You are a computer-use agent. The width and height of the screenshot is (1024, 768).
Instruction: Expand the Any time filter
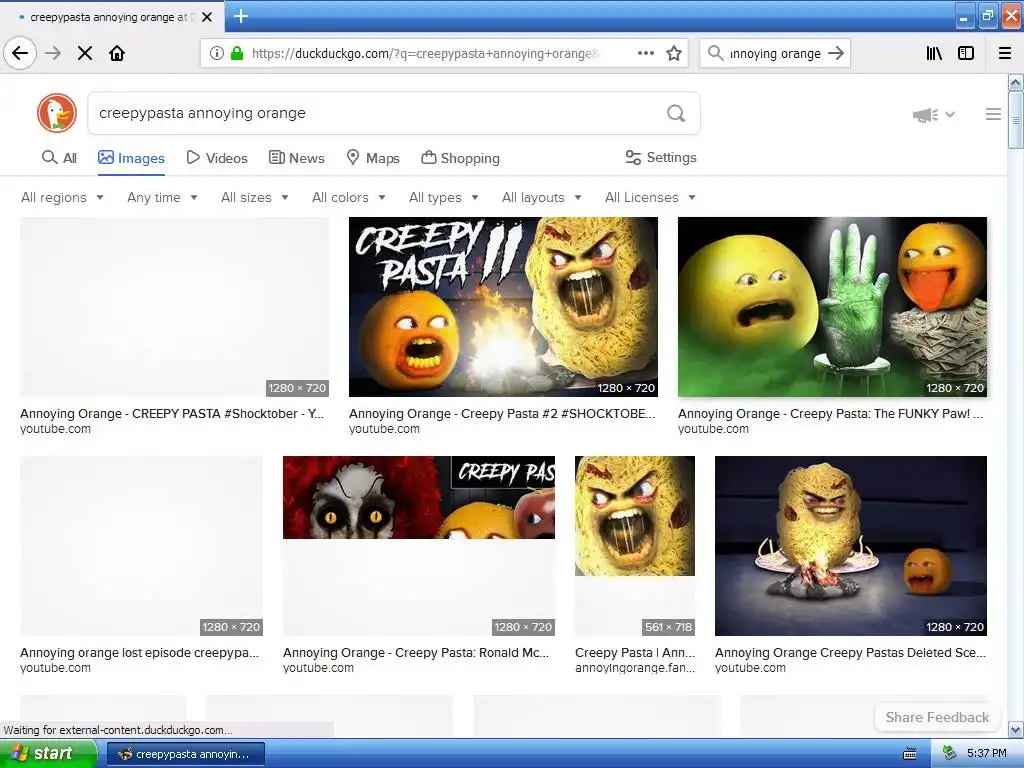point(162,197)
